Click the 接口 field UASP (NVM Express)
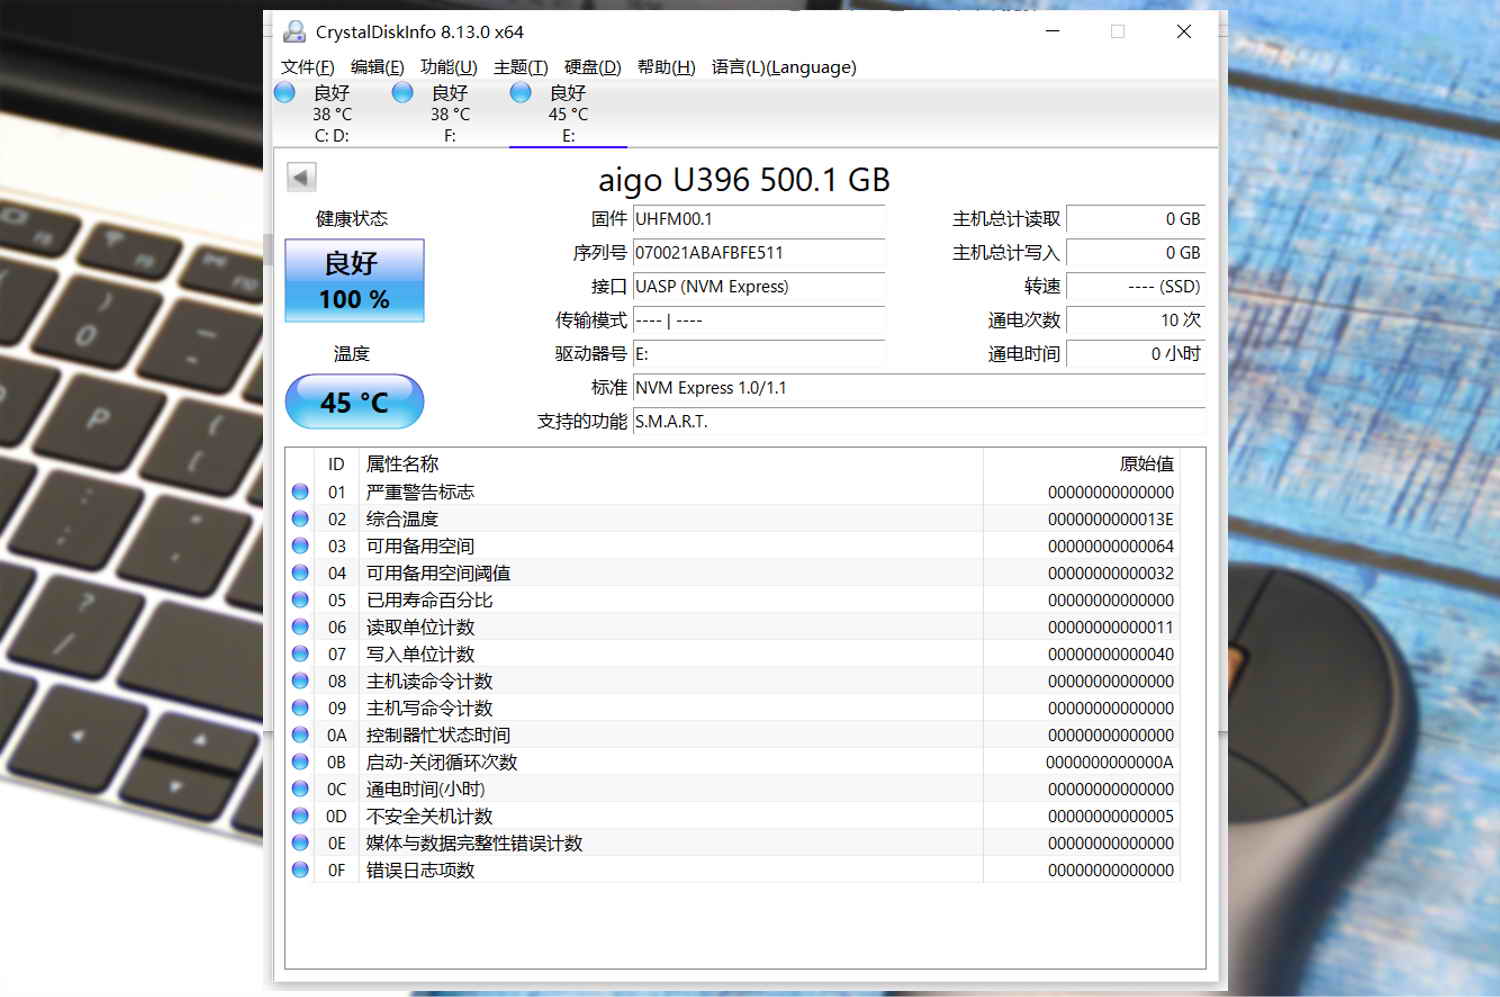This screenshot has width=1500, height=997. click(x=759, y=287)
